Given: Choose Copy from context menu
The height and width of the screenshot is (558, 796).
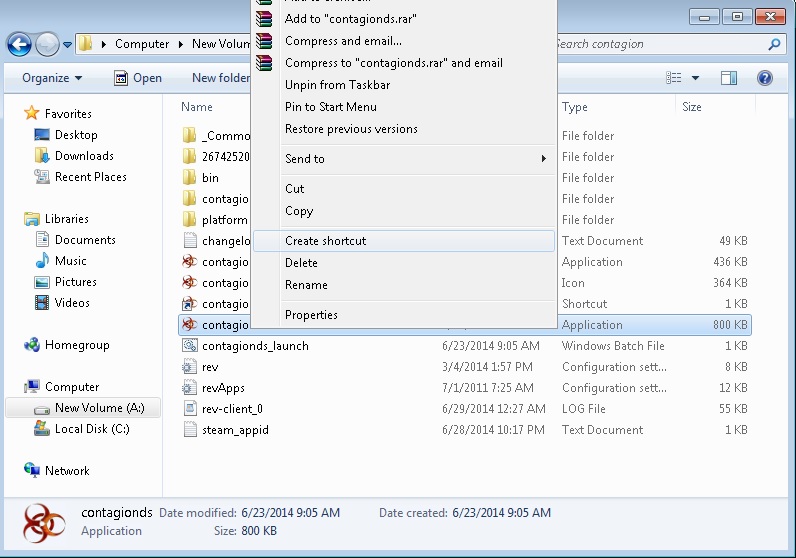Looking at the screenshot, I should point(404,211).
